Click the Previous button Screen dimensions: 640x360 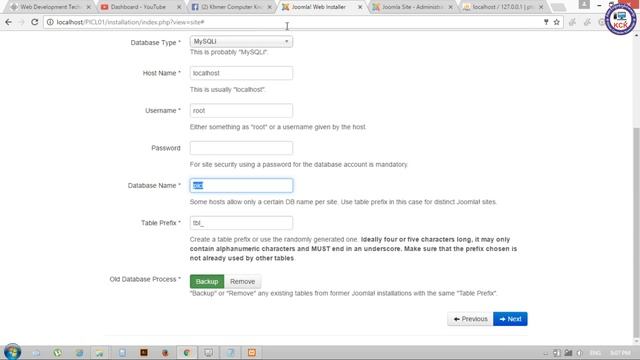pos(470,319)
